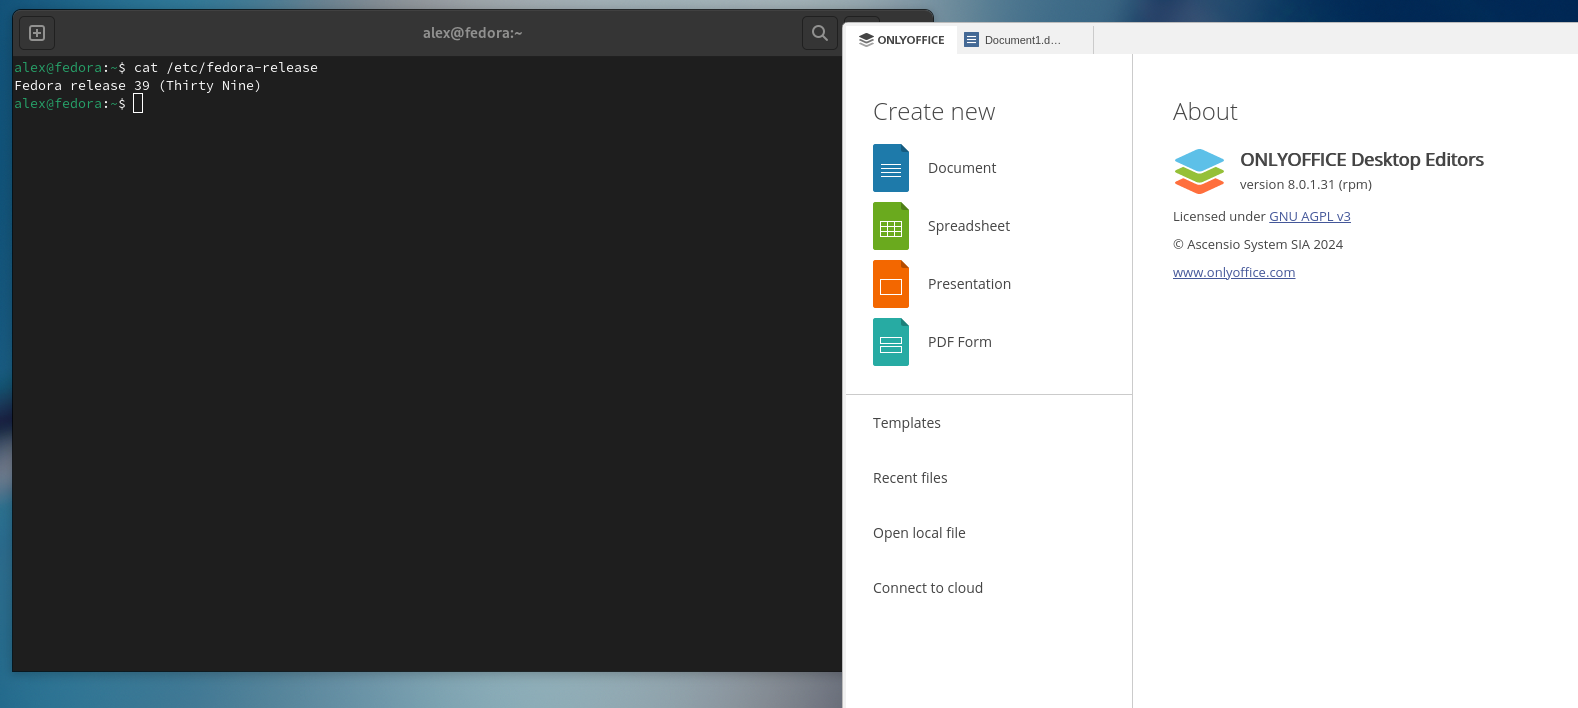The image size is (1578, 708).
Task: Click the version 8.0.1.31 (rpm) text
Action: tap(1306, 185)
